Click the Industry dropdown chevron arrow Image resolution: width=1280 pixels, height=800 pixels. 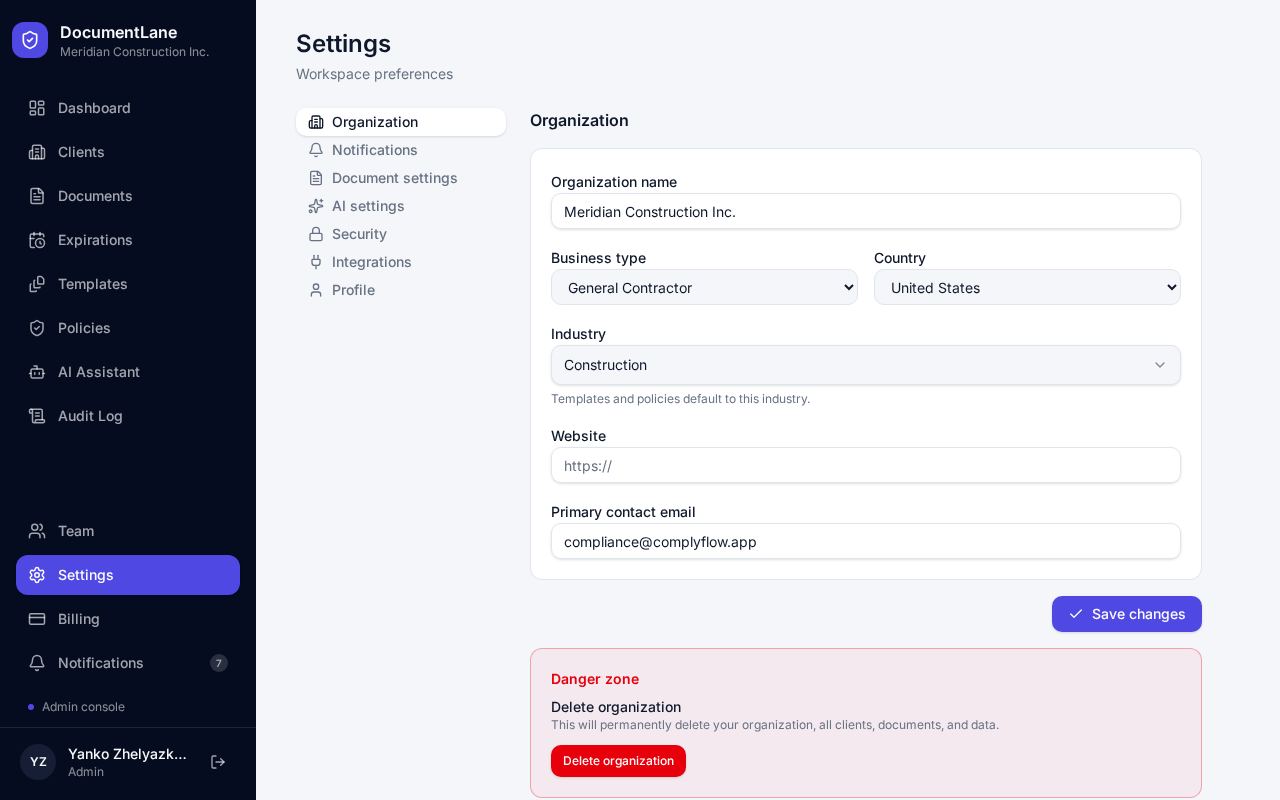pyautogui.click(x=1160, y=365)
